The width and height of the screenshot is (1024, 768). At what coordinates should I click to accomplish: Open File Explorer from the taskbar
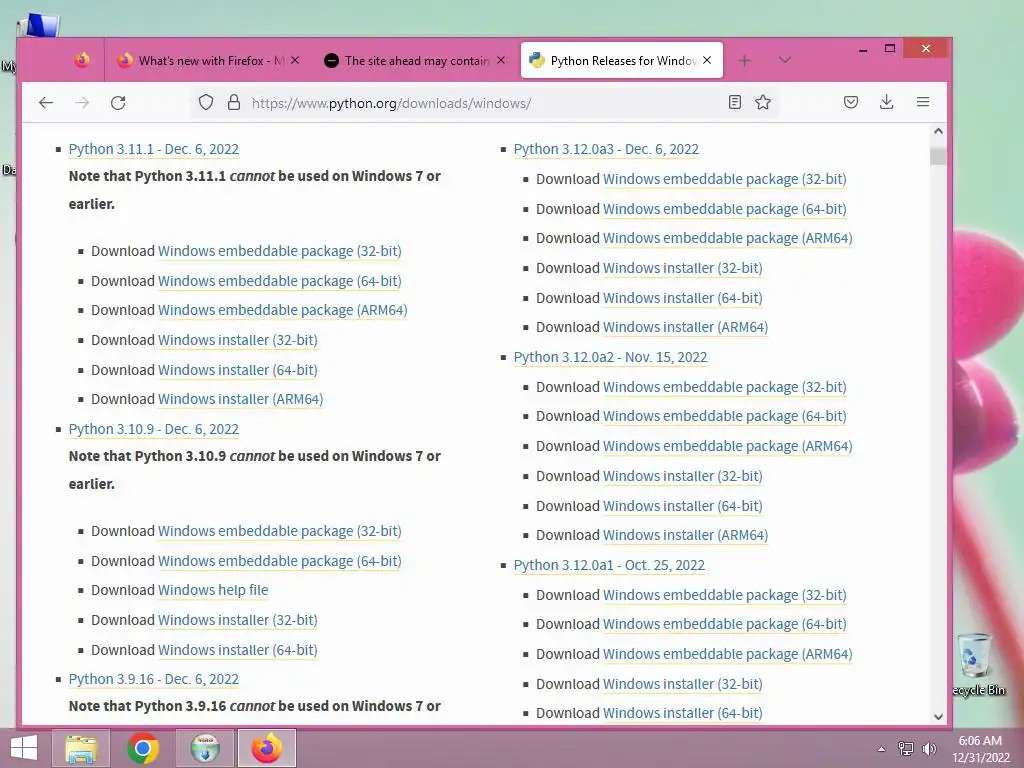pos(82,748)
